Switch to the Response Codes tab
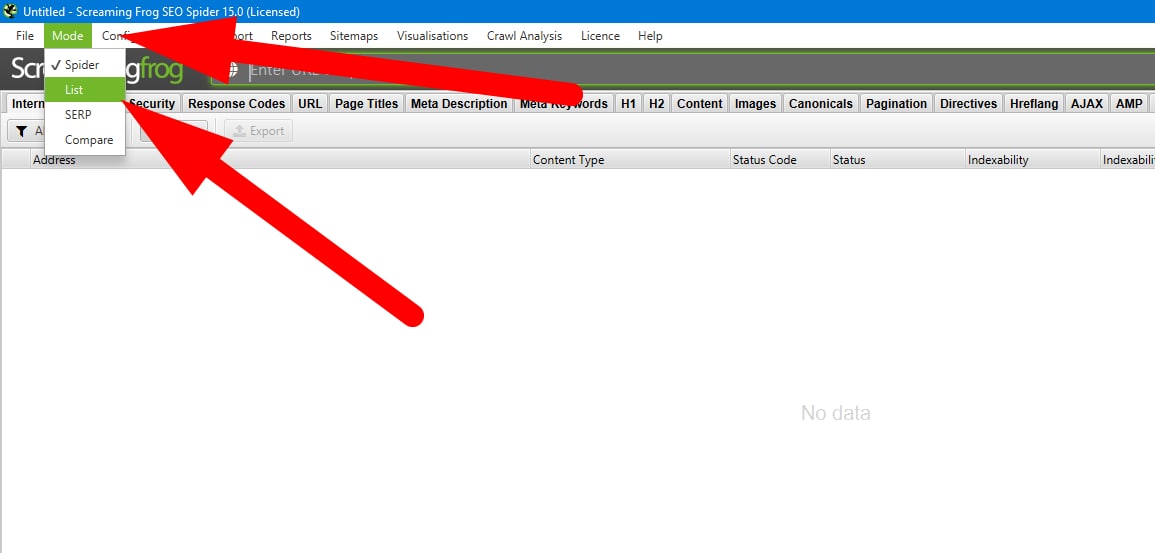The image size is (1155, 553). [236, 104]
